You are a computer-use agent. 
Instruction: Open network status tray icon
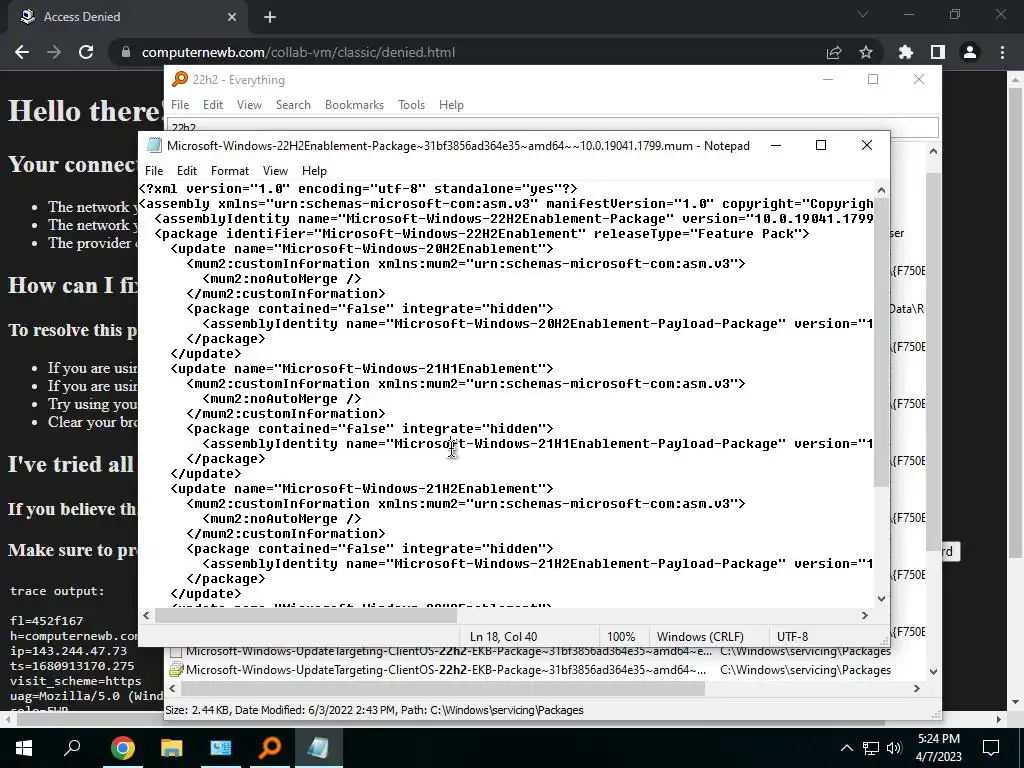(x=871, y=748)
